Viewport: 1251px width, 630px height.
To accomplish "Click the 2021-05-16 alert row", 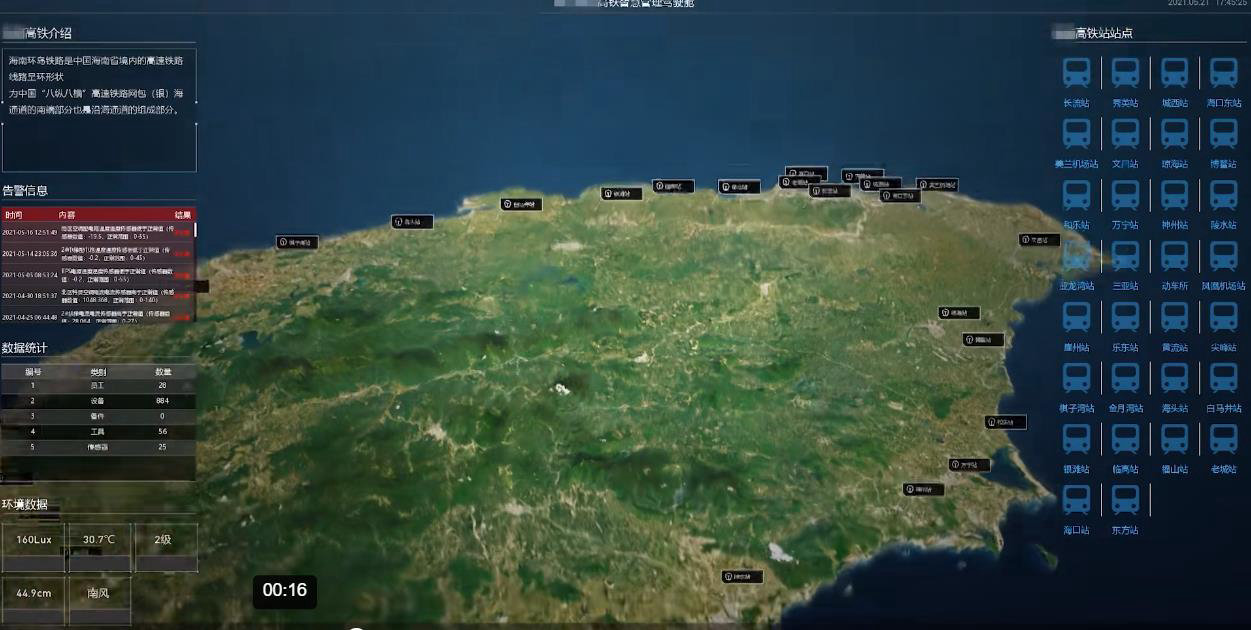I will coord(97,232).
